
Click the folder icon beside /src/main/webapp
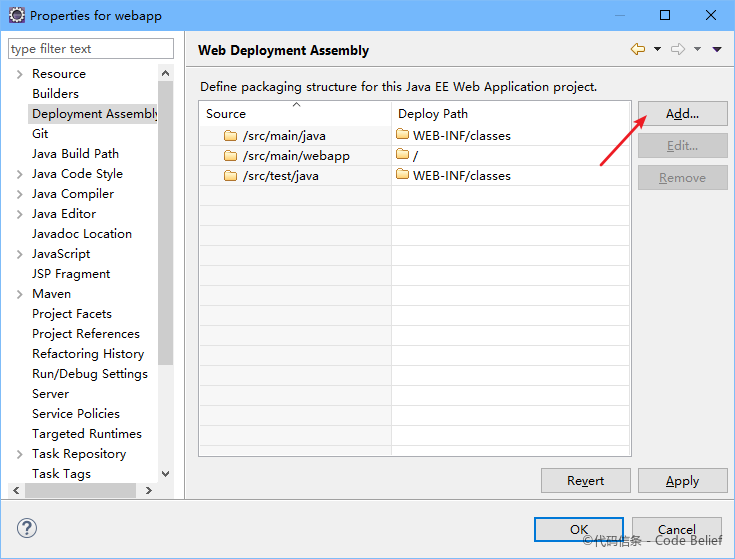click(x=230, y=156)
